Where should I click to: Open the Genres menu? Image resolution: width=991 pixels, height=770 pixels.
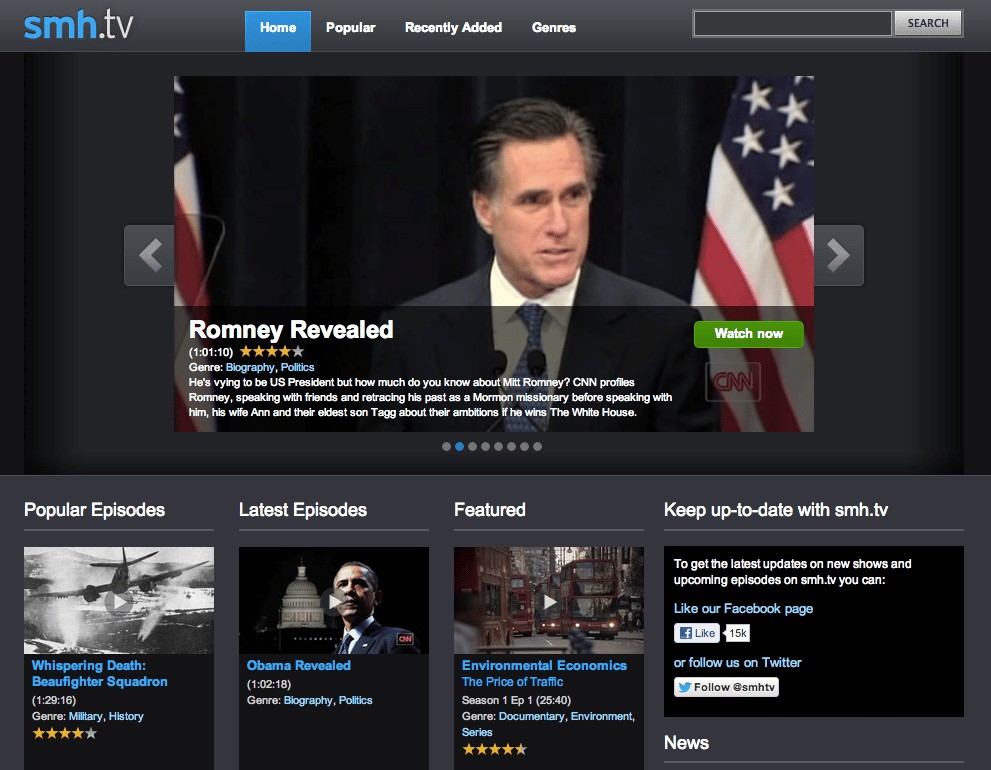(554, 28)
